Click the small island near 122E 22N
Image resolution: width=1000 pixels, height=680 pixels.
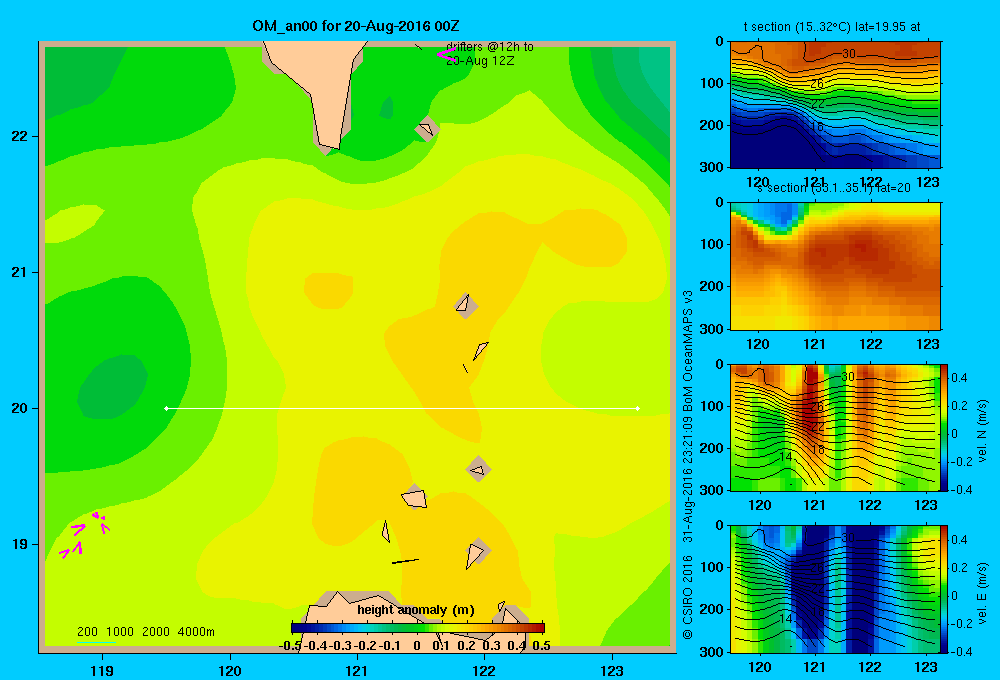coord(427,129)
